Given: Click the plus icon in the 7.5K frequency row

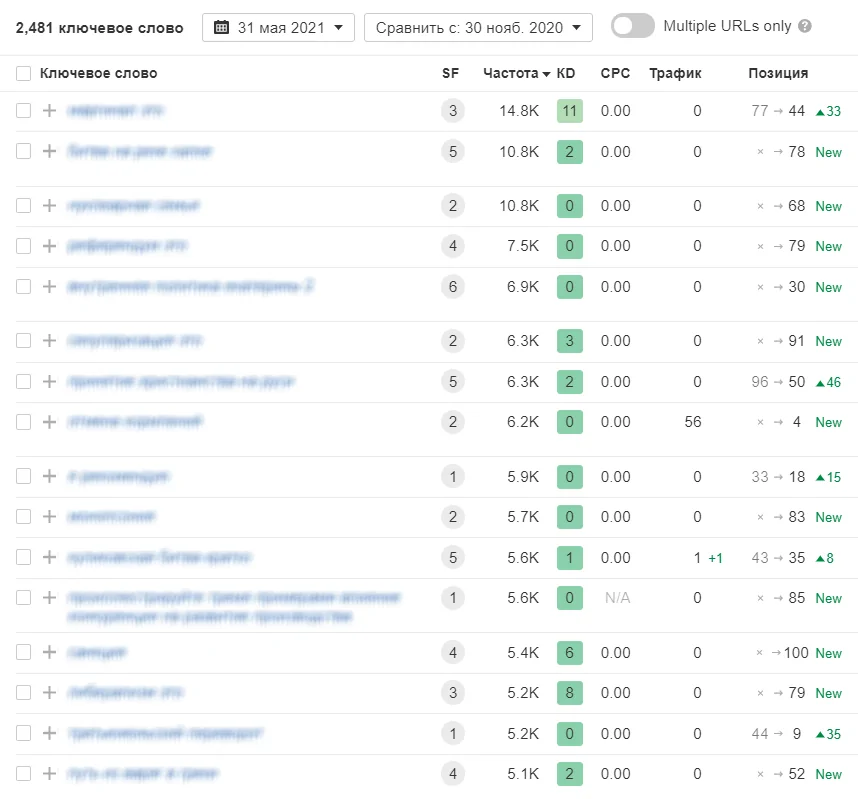Looking at the screenshot, I should pos(50,246).
